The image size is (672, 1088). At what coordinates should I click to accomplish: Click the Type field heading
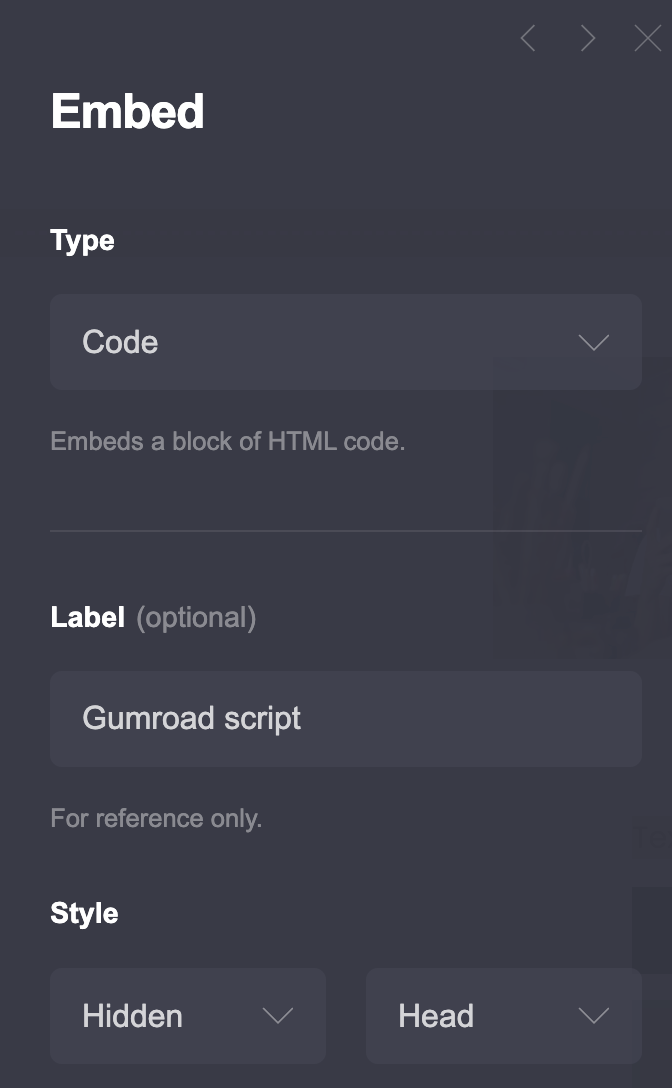click(82, 241)
